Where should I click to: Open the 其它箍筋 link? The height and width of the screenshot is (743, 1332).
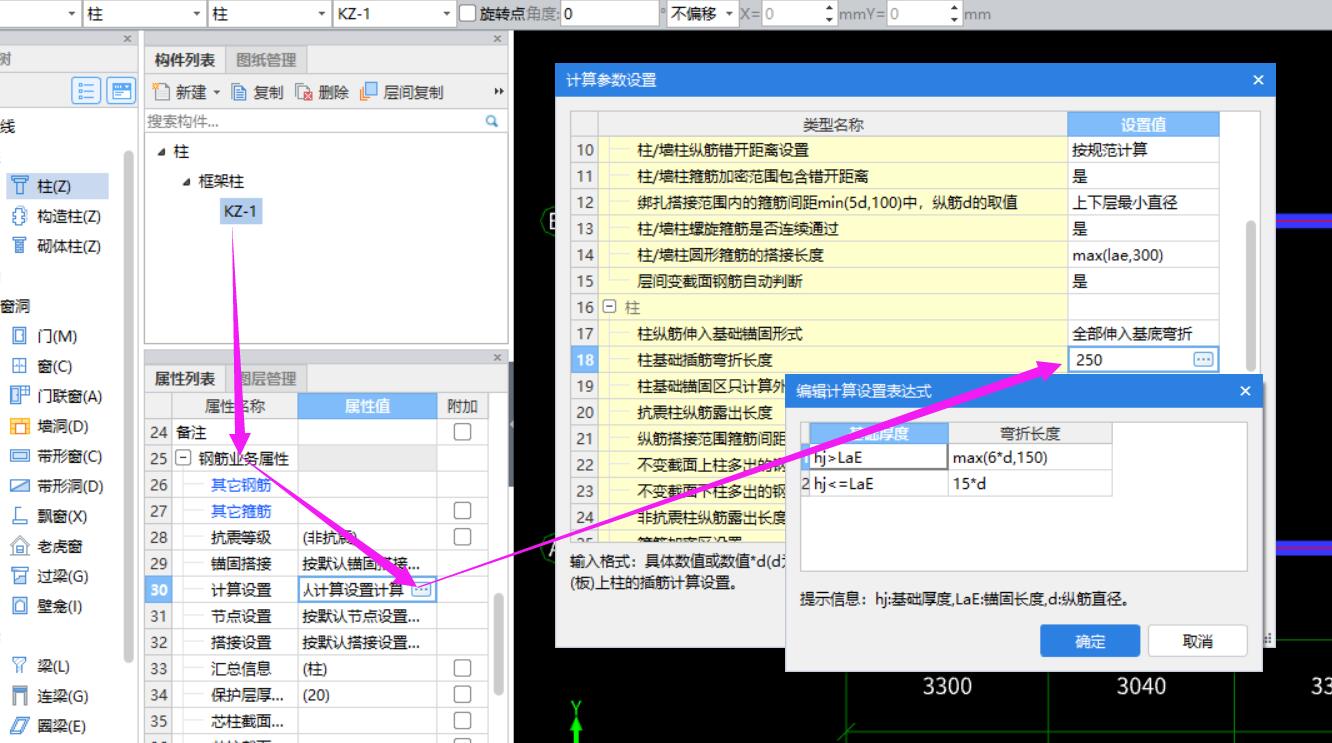(241, 511)
